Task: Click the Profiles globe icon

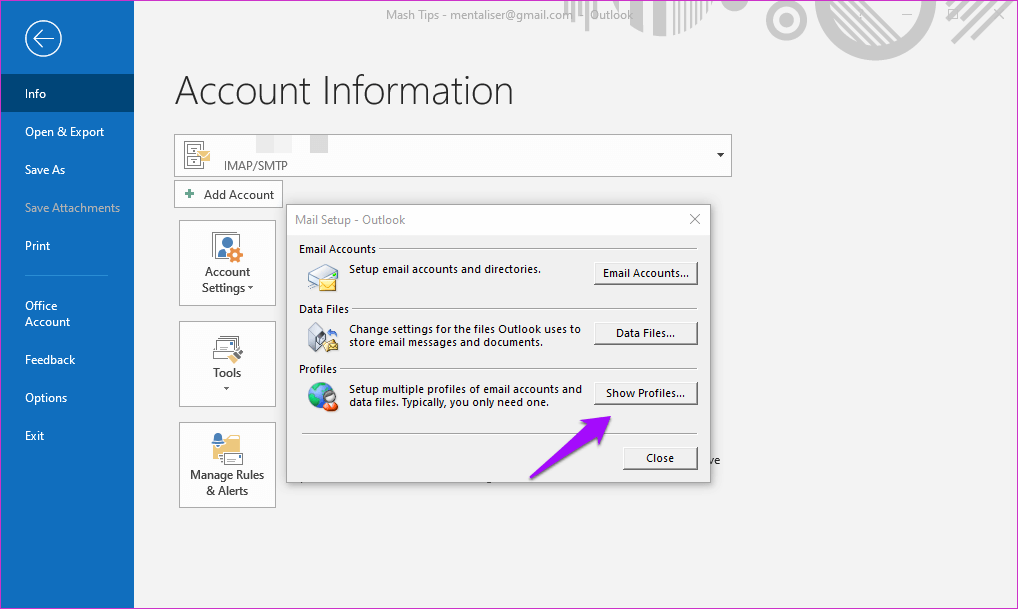Action: tap(322, 396)
